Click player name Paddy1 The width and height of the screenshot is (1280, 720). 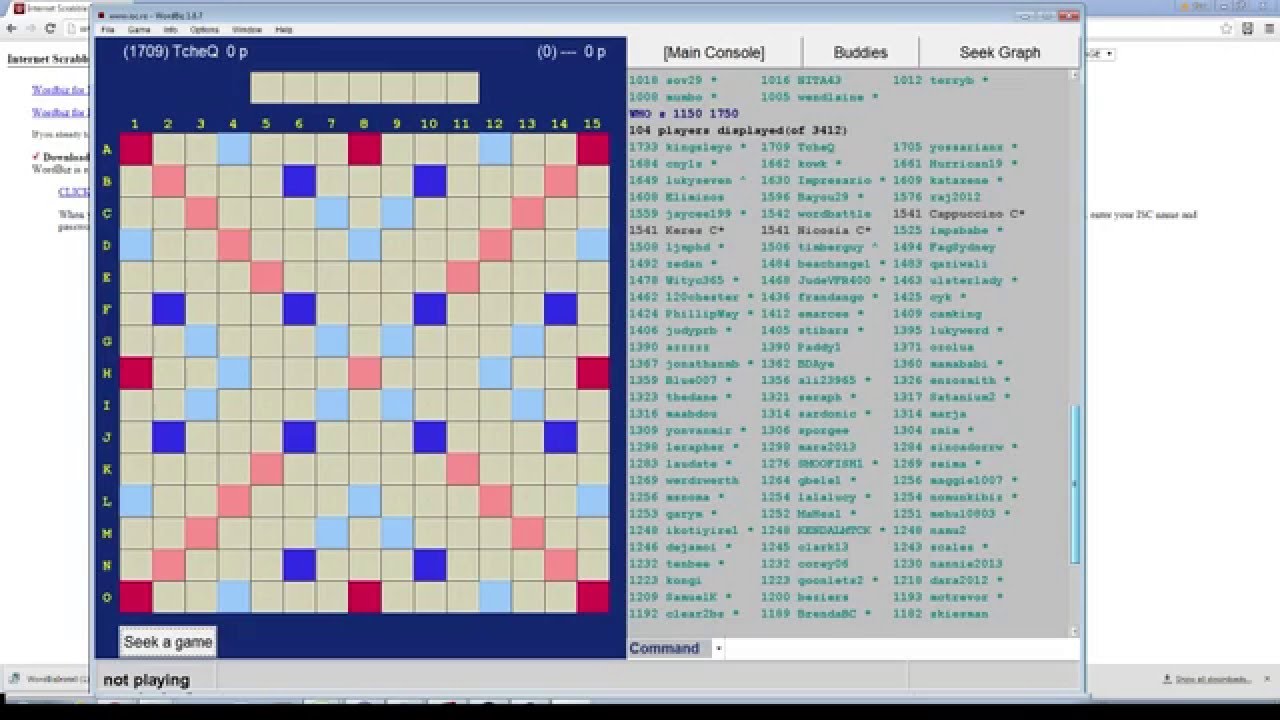[820, 347]
